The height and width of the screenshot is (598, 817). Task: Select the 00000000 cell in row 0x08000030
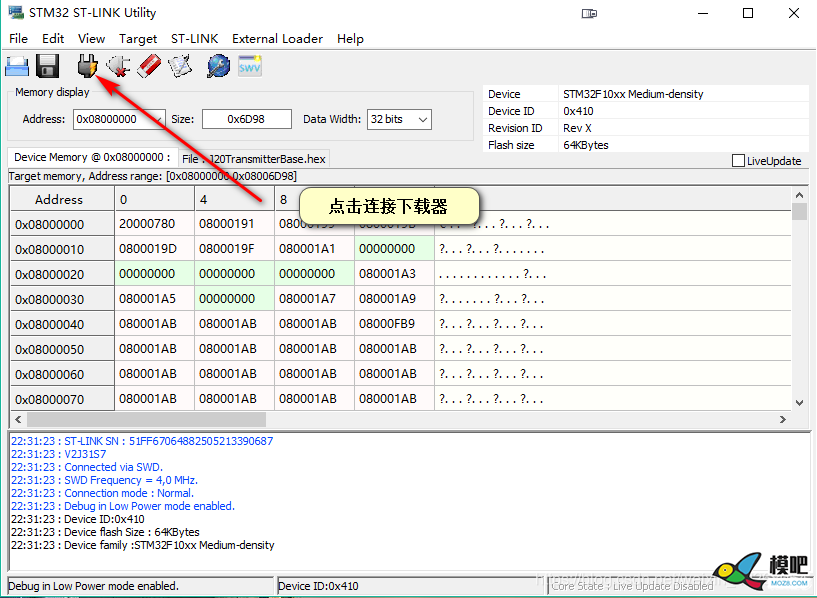coord(234,299)
